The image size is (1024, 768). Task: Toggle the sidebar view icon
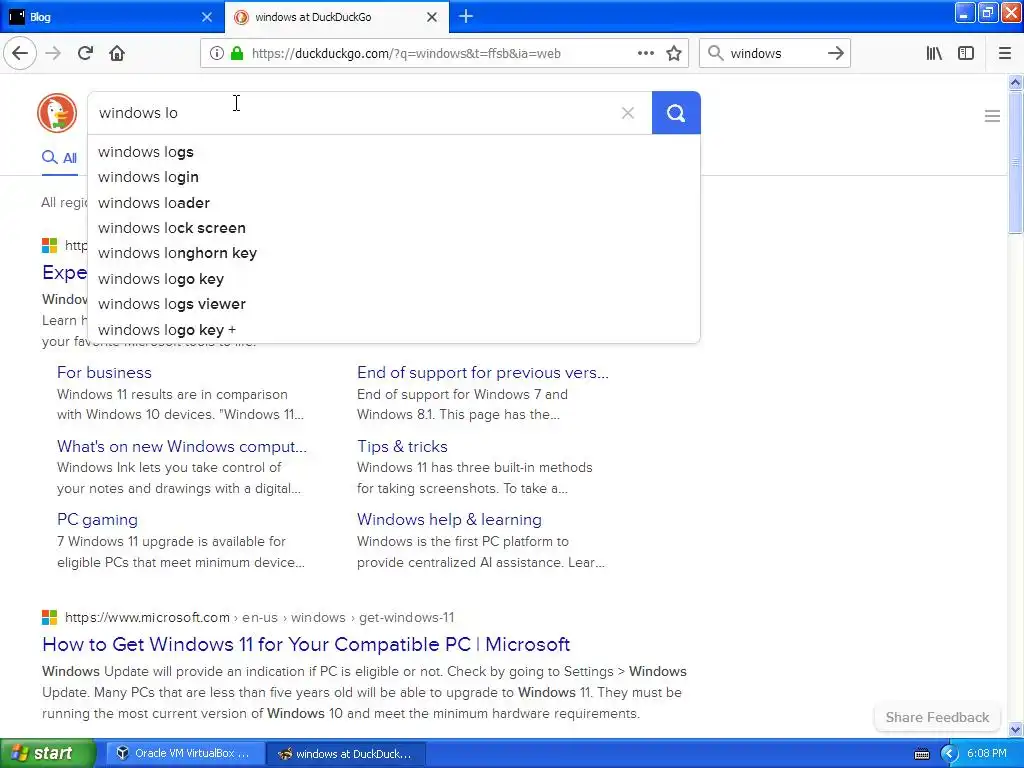pyautogui.click(x=966, y=54)
